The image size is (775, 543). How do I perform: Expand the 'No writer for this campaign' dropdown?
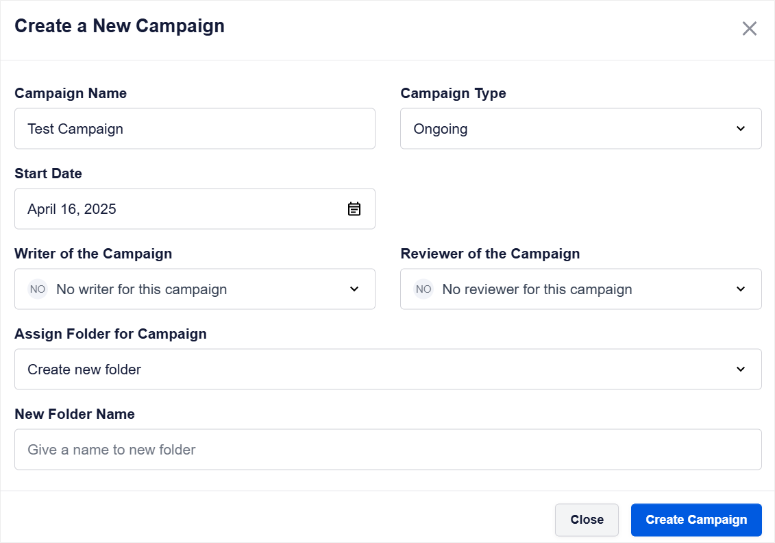point(195,289)
